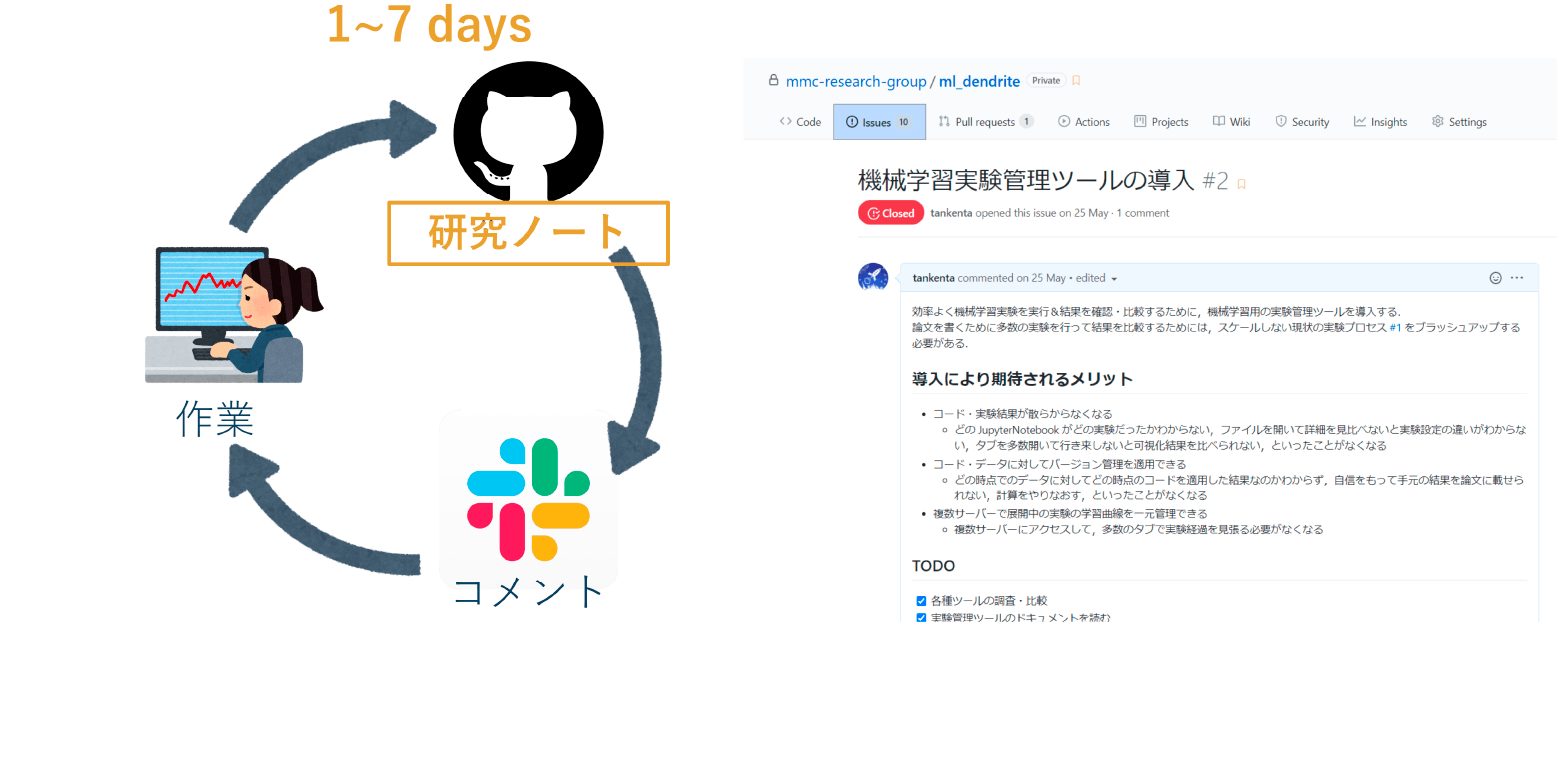Click the word JupyterNotebook in the first sub-bullet
The height and width of the screenshot is (776, 1560).
[x=1018, y=430]
